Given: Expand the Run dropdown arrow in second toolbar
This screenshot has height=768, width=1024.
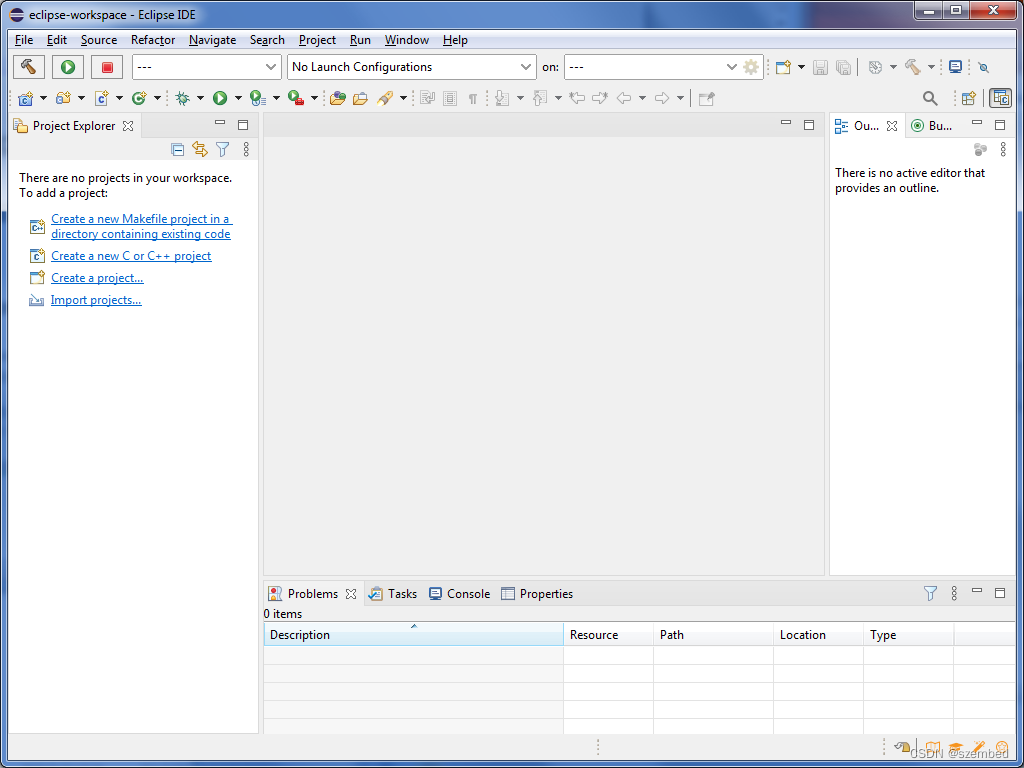Looking at the screenshot, I should click(x=238, y=99).
